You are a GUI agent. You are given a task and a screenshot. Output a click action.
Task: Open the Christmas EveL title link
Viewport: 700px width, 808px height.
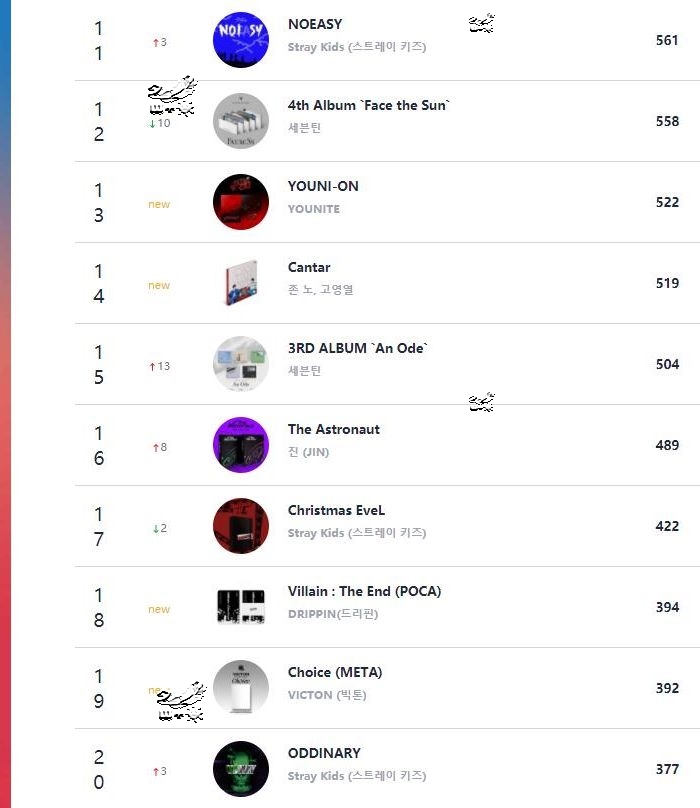click(336, 510)
